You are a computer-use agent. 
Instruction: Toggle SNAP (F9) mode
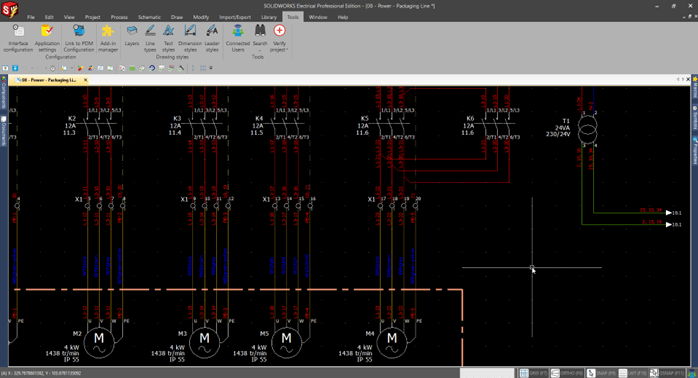(601, 373)
